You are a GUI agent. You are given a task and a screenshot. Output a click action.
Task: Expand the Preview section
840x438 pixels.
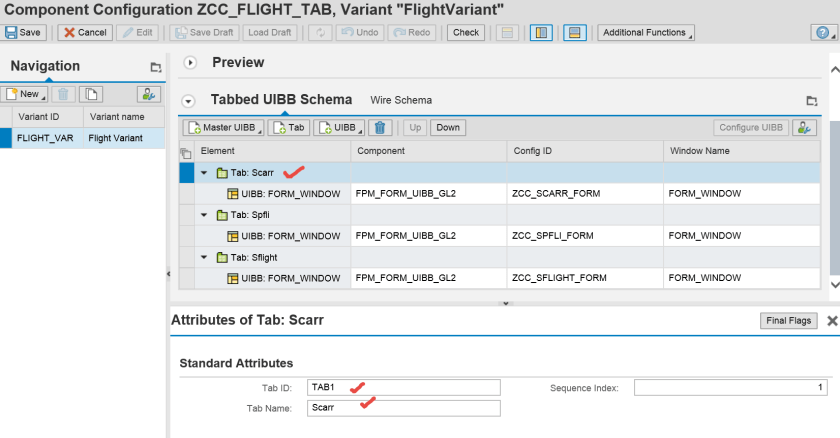190,63
